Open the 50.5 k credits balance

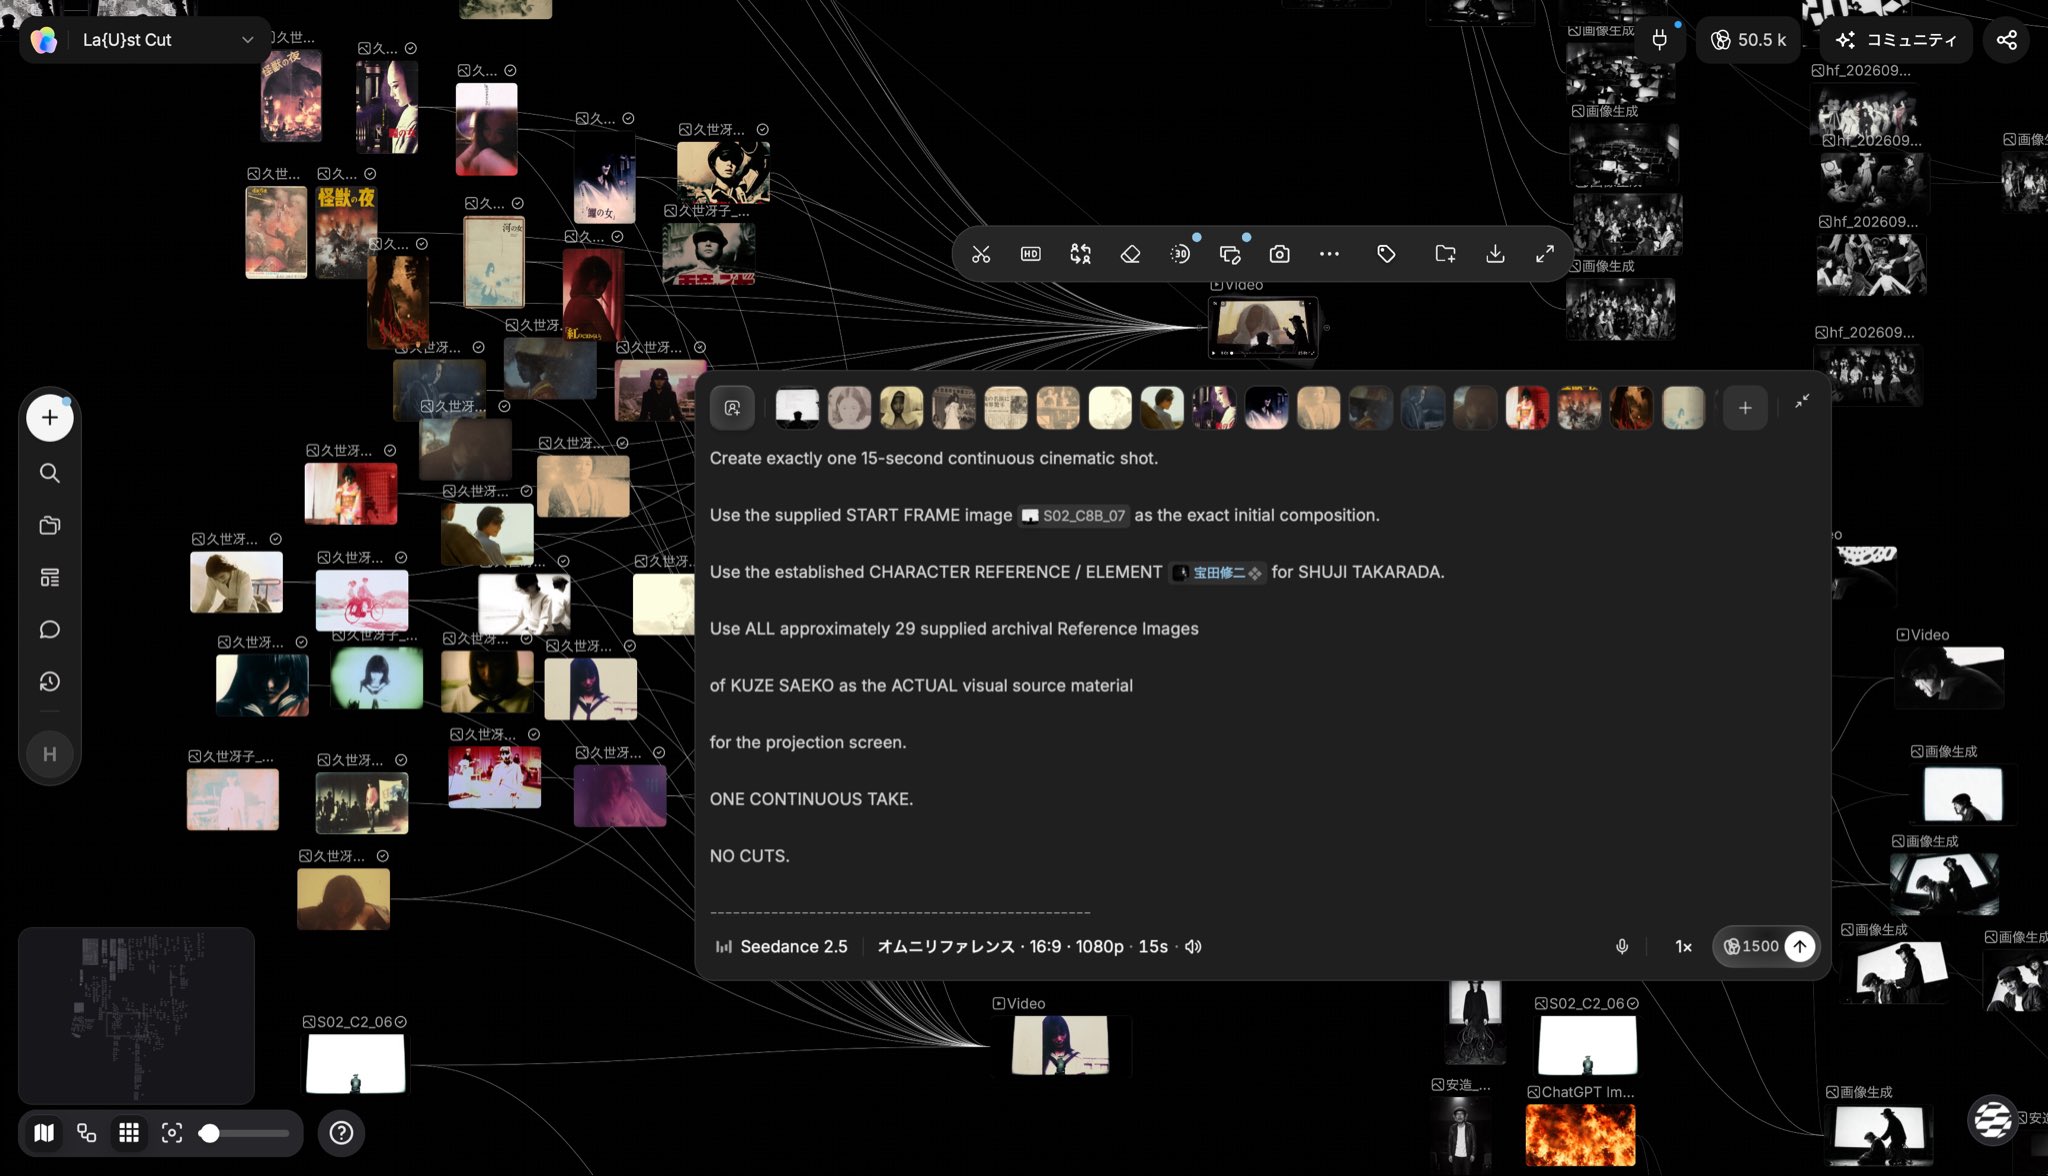(x=1748, y=40)
